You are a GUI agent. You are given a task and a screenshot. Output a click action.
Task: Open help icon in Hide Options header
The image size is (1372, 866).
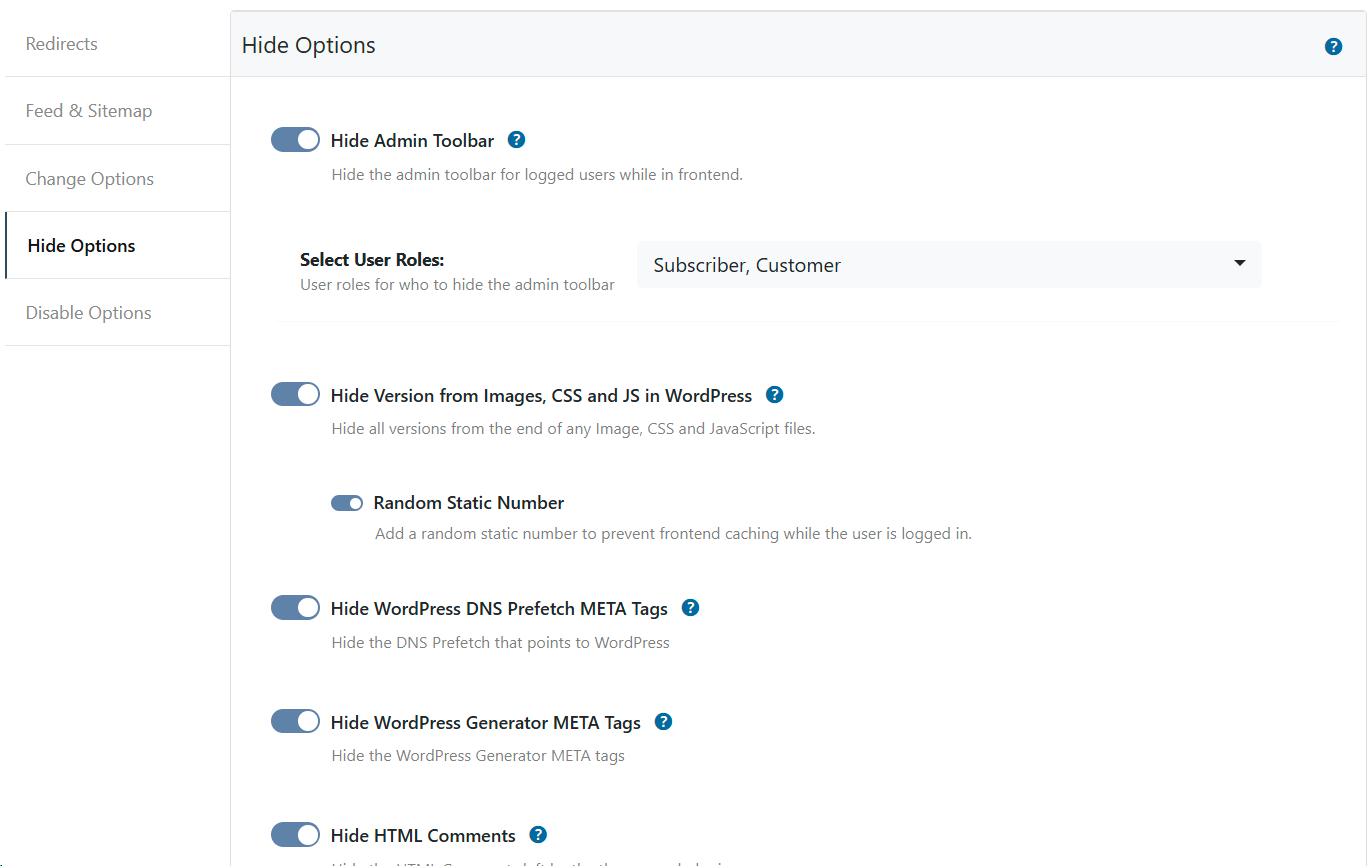pos(1333,46)
